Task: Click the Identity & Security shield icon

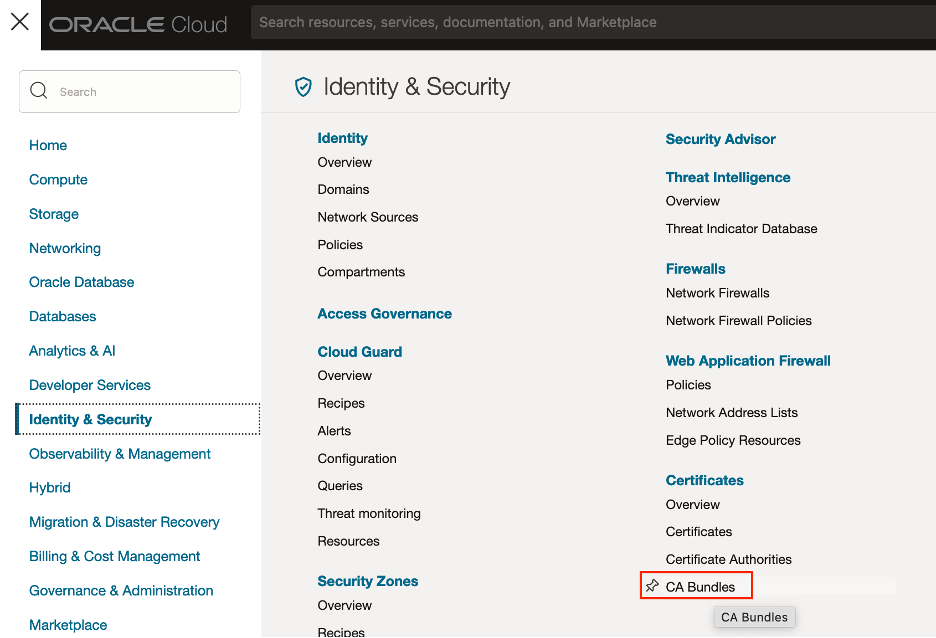Action: (x=303, y=87)
